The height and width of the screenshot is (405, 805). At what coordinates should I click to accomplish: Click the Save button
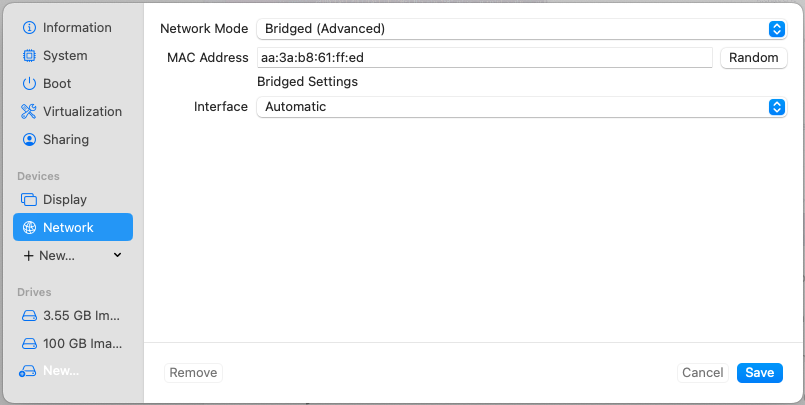coord(760,373)
